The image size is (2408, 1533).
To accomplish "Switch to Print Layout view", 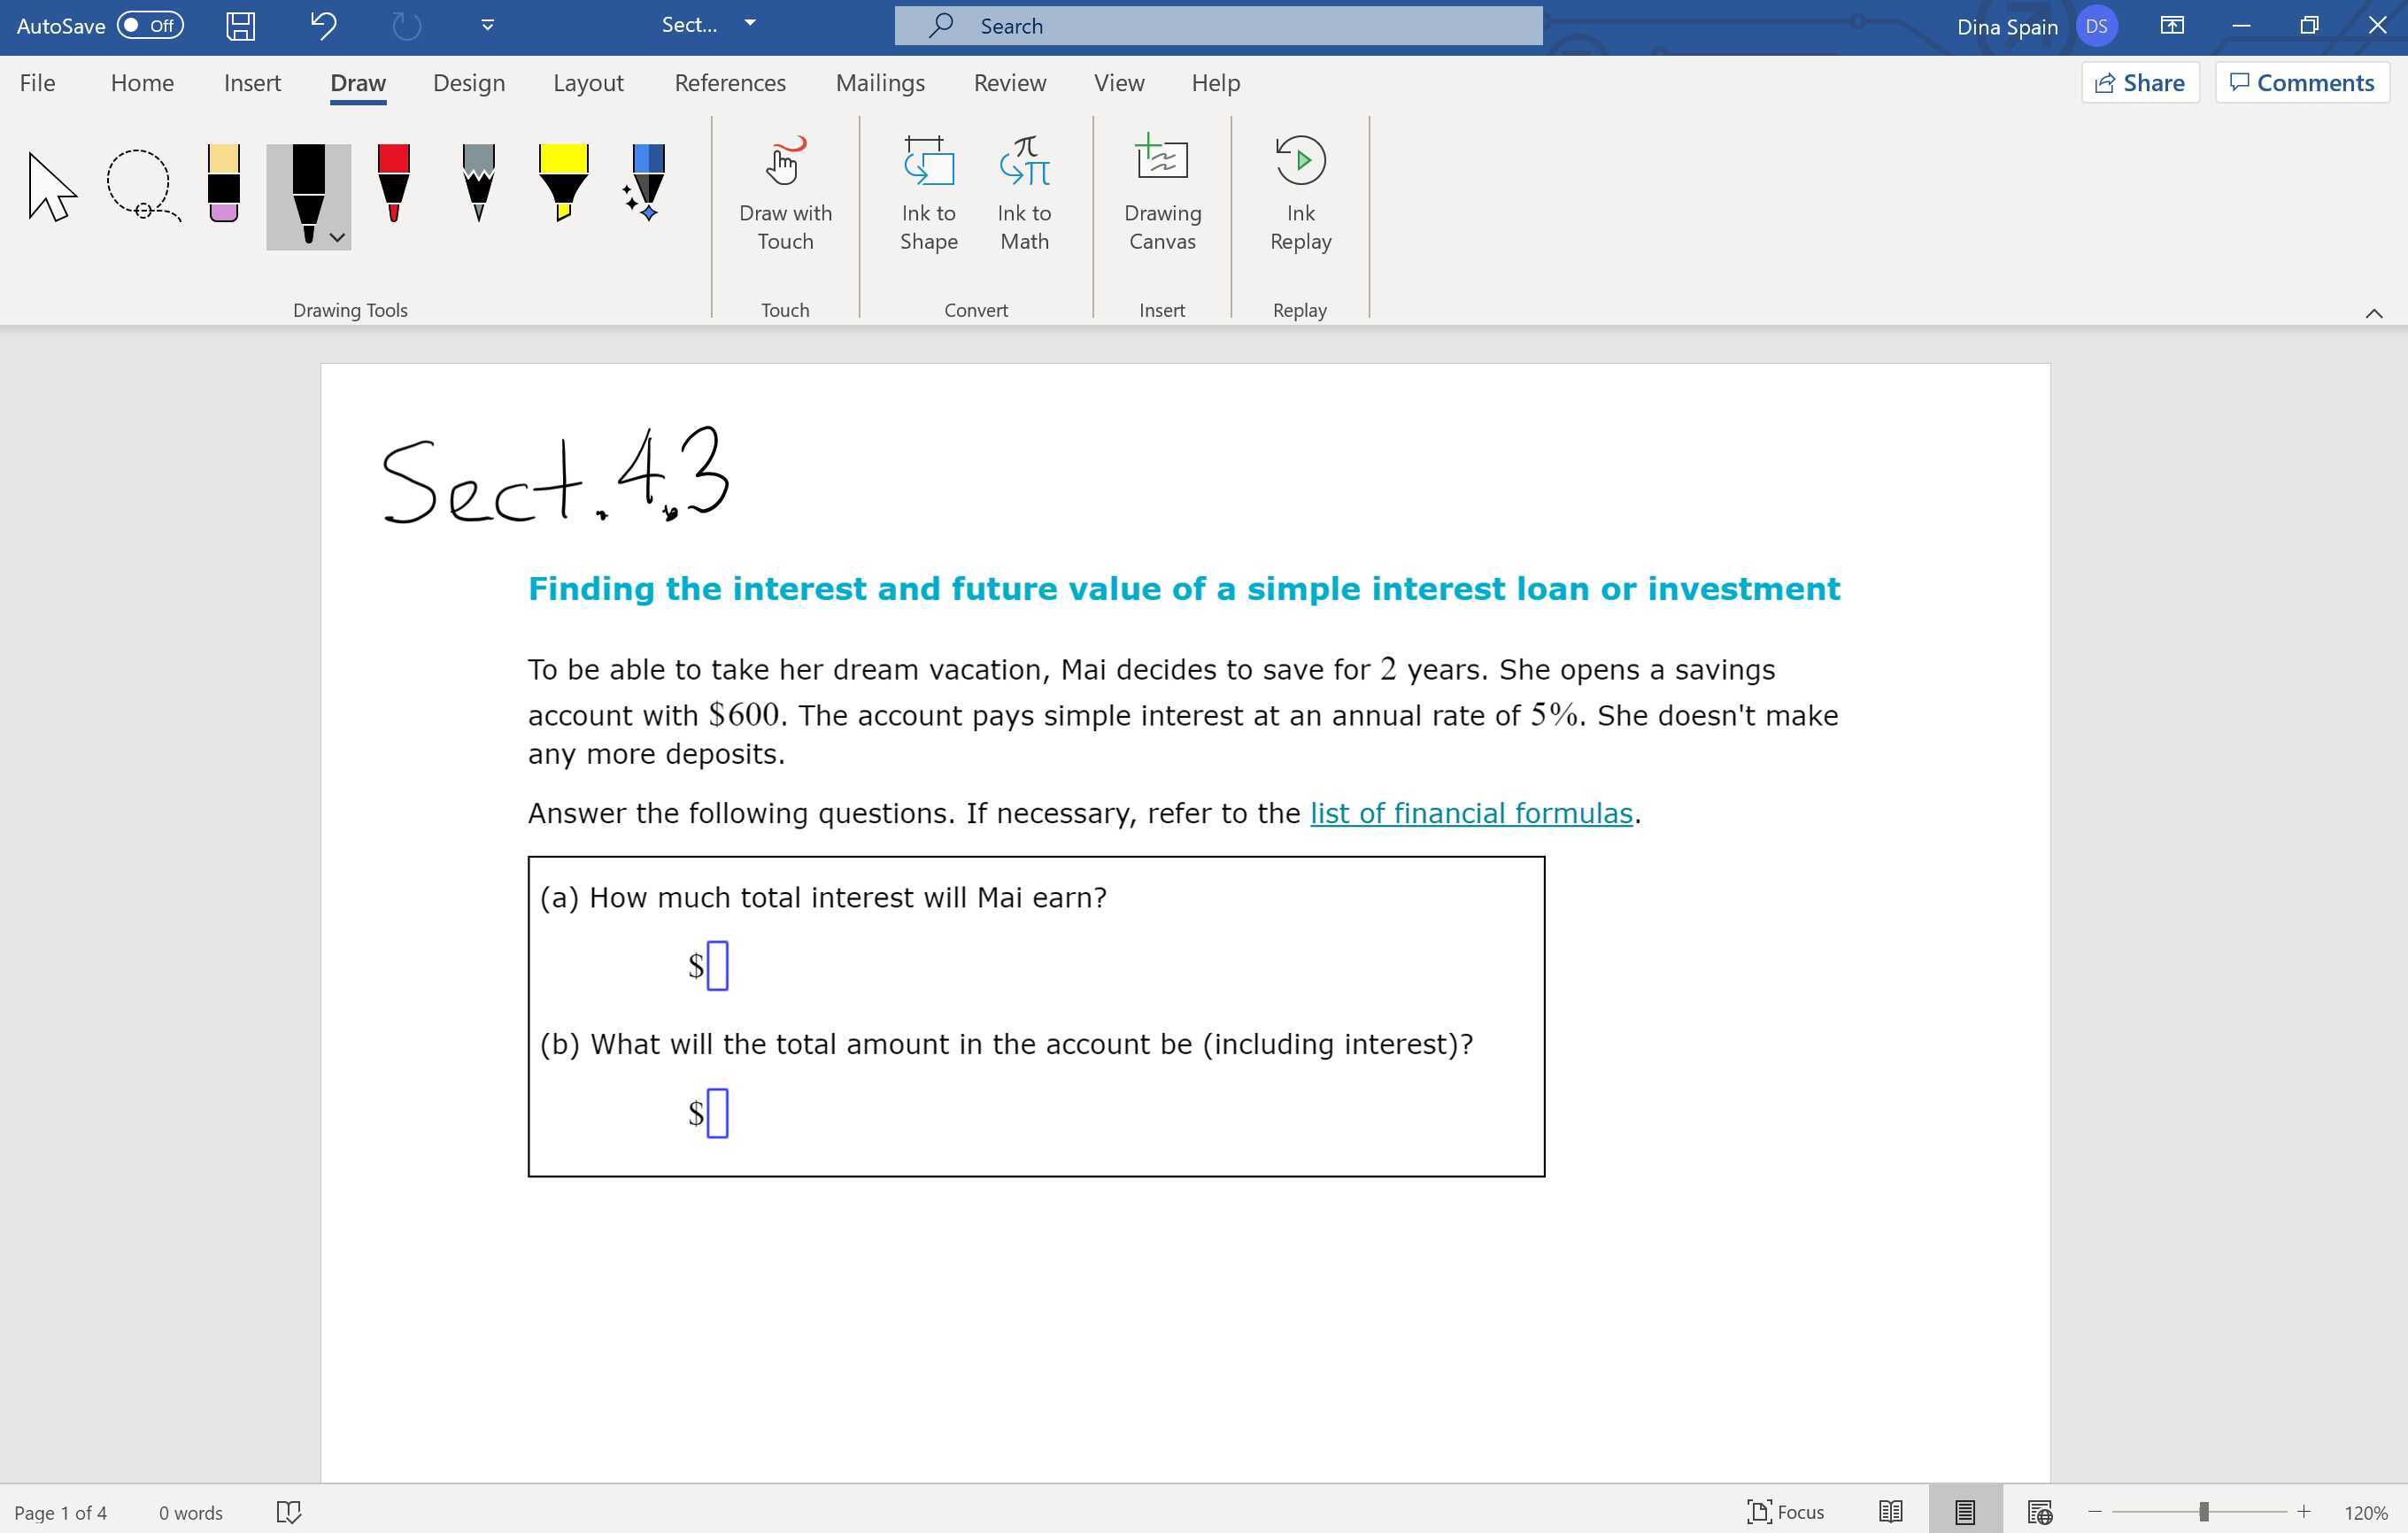I will 1964,1511.
